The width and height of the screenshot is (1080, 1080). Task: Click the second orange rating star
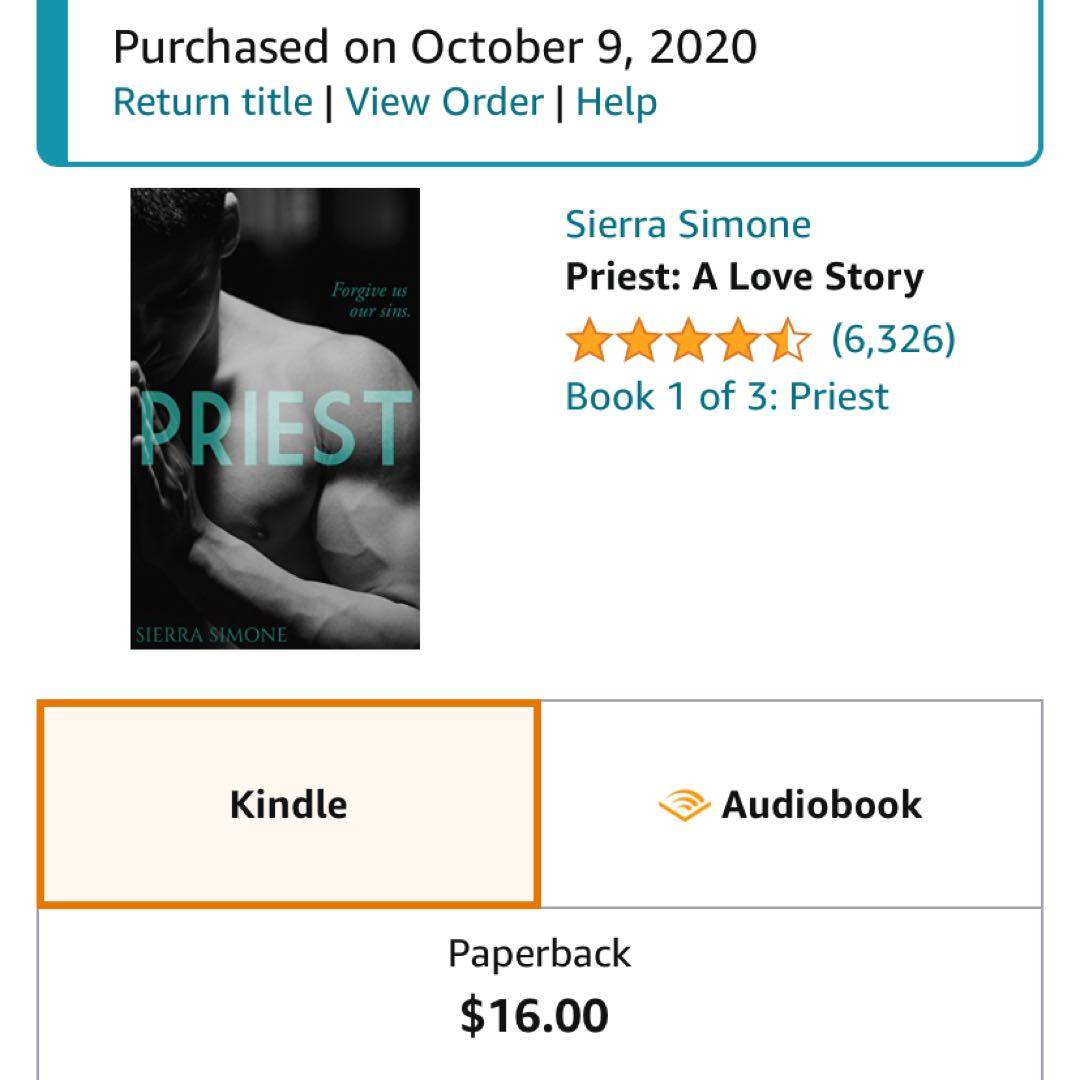click(x=638, y=340)
